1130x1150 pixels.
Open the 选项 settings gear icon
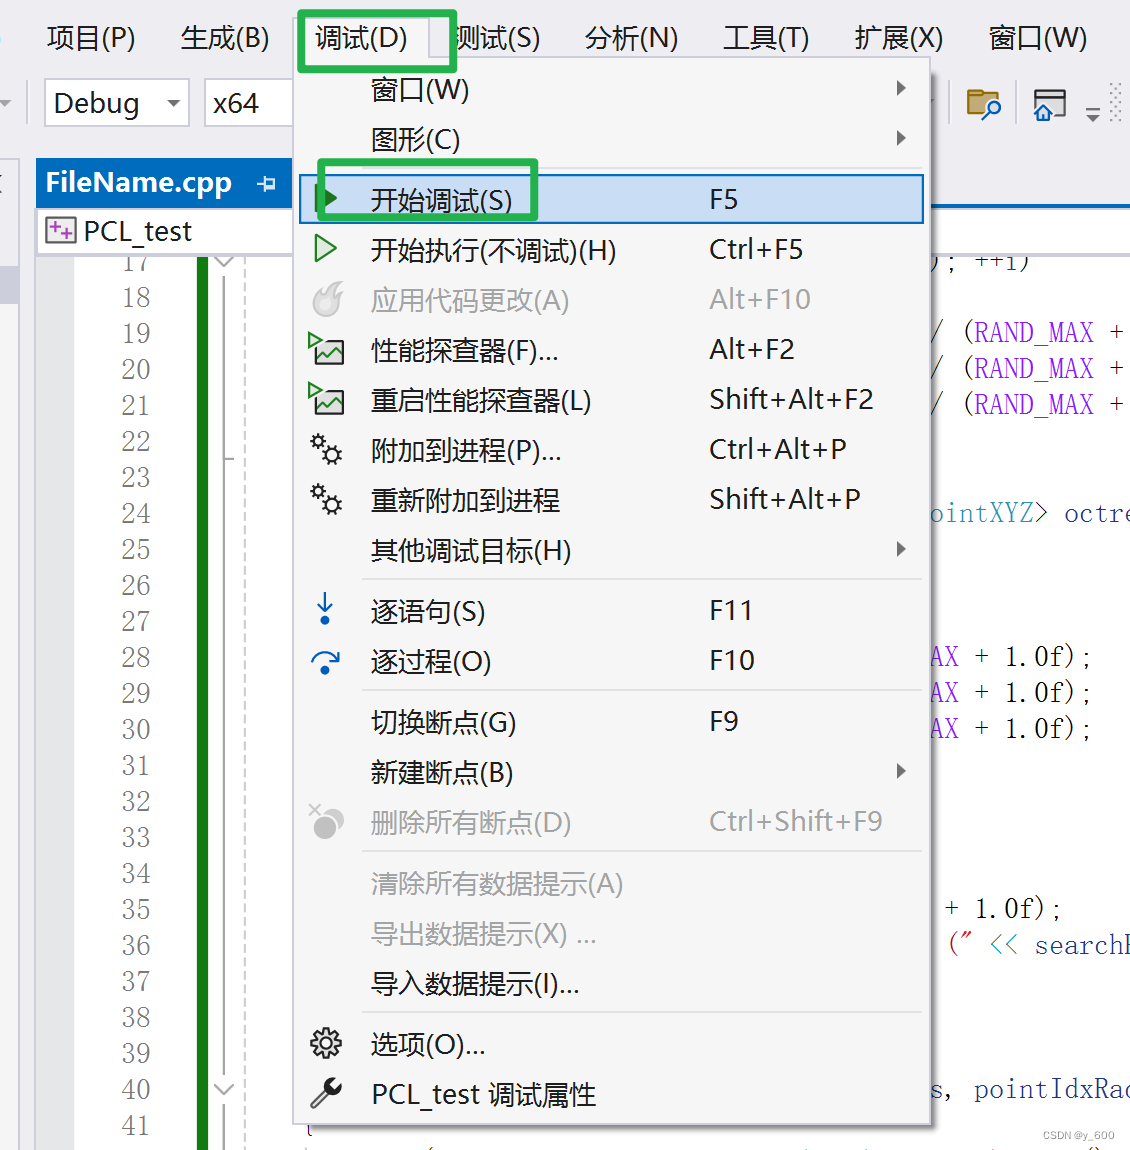(x=326, y=1043)
